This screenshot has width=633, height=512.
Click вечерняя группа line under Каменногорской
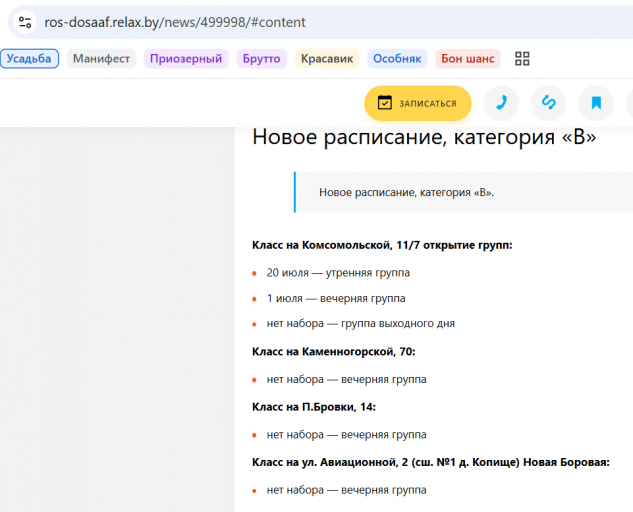point(346,380)
